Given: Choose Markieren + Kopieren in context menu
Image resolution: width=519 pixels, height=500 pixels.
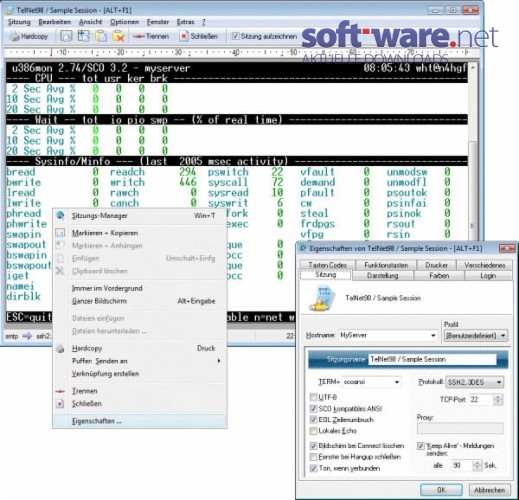Looking at the screenshot, I should tap(140, 233).
